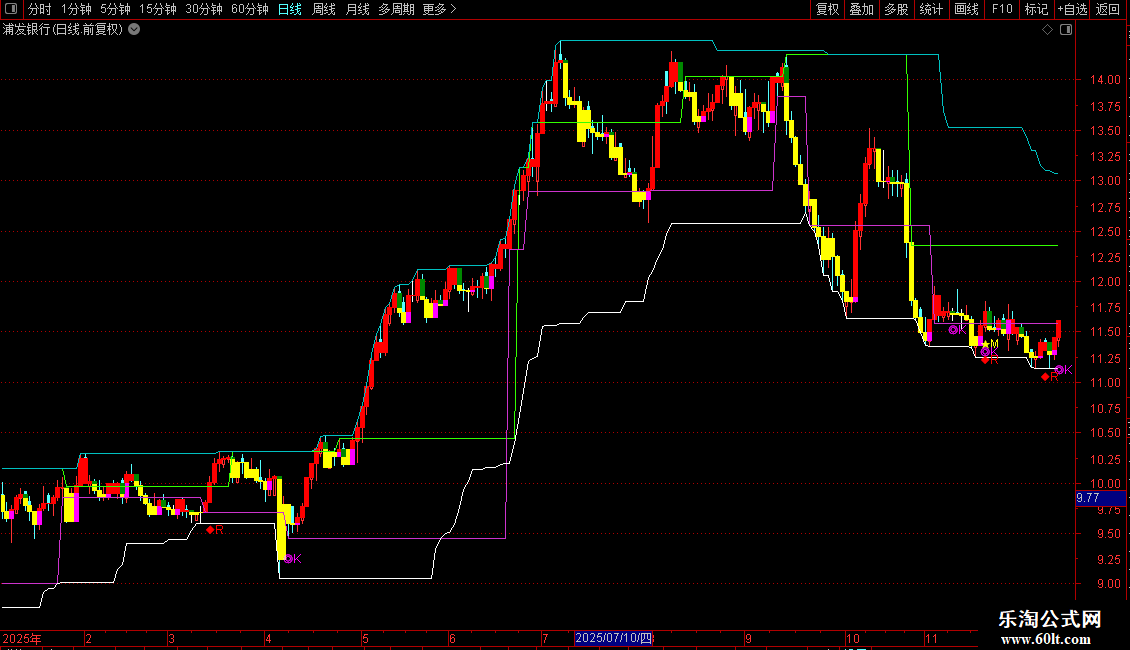
Task: Click the diamond icon near chart top-right
Action: tap(1048, 30)
